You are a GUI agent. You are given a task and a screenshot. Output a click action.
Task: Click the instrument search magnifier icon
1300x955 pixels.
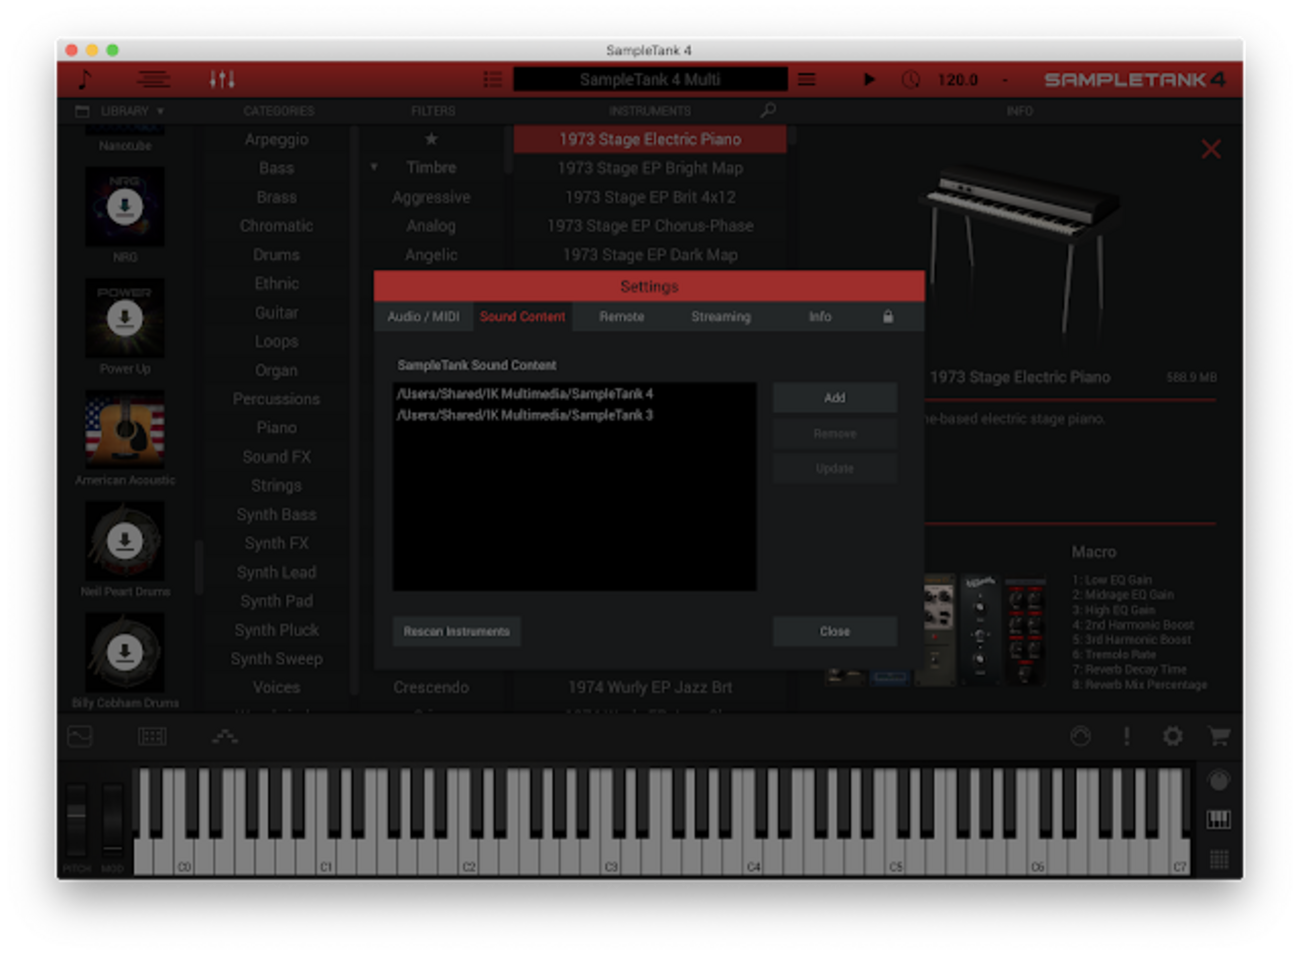[x=768, y=110]
